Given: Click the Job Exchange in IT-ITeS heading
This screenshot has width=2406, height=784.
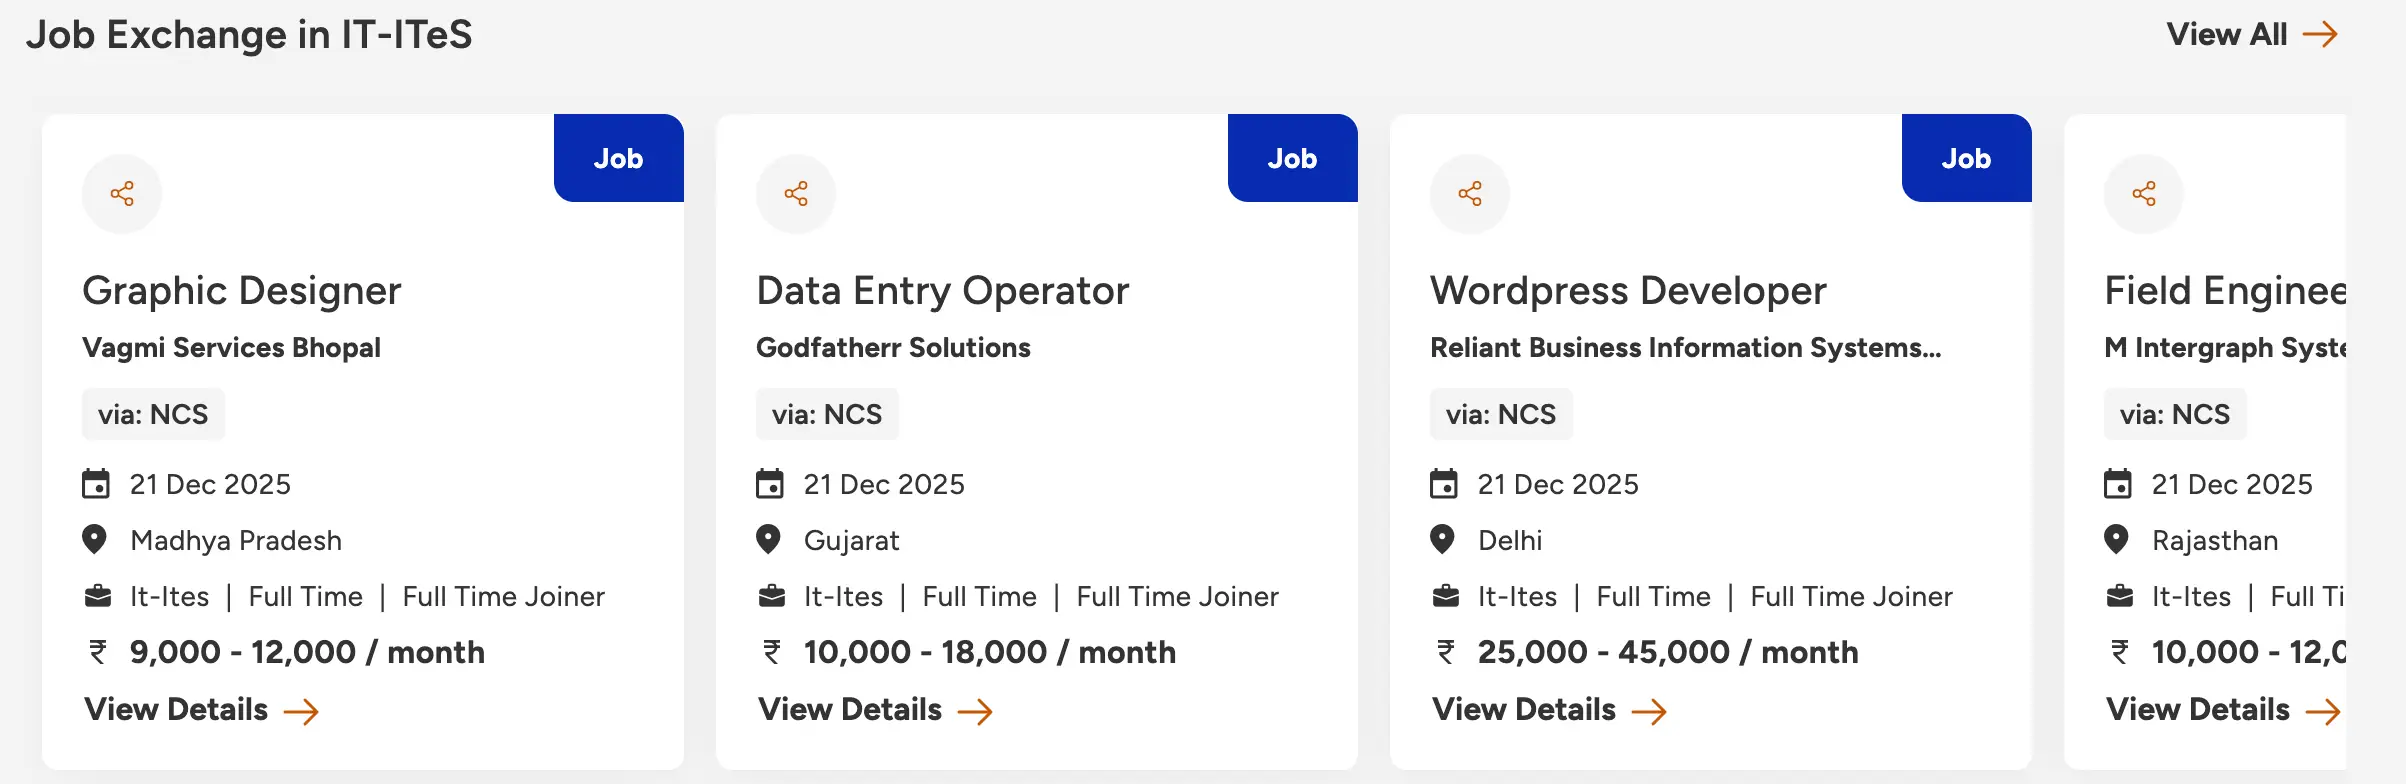Looking at the screenshot, I should (250, 33).
